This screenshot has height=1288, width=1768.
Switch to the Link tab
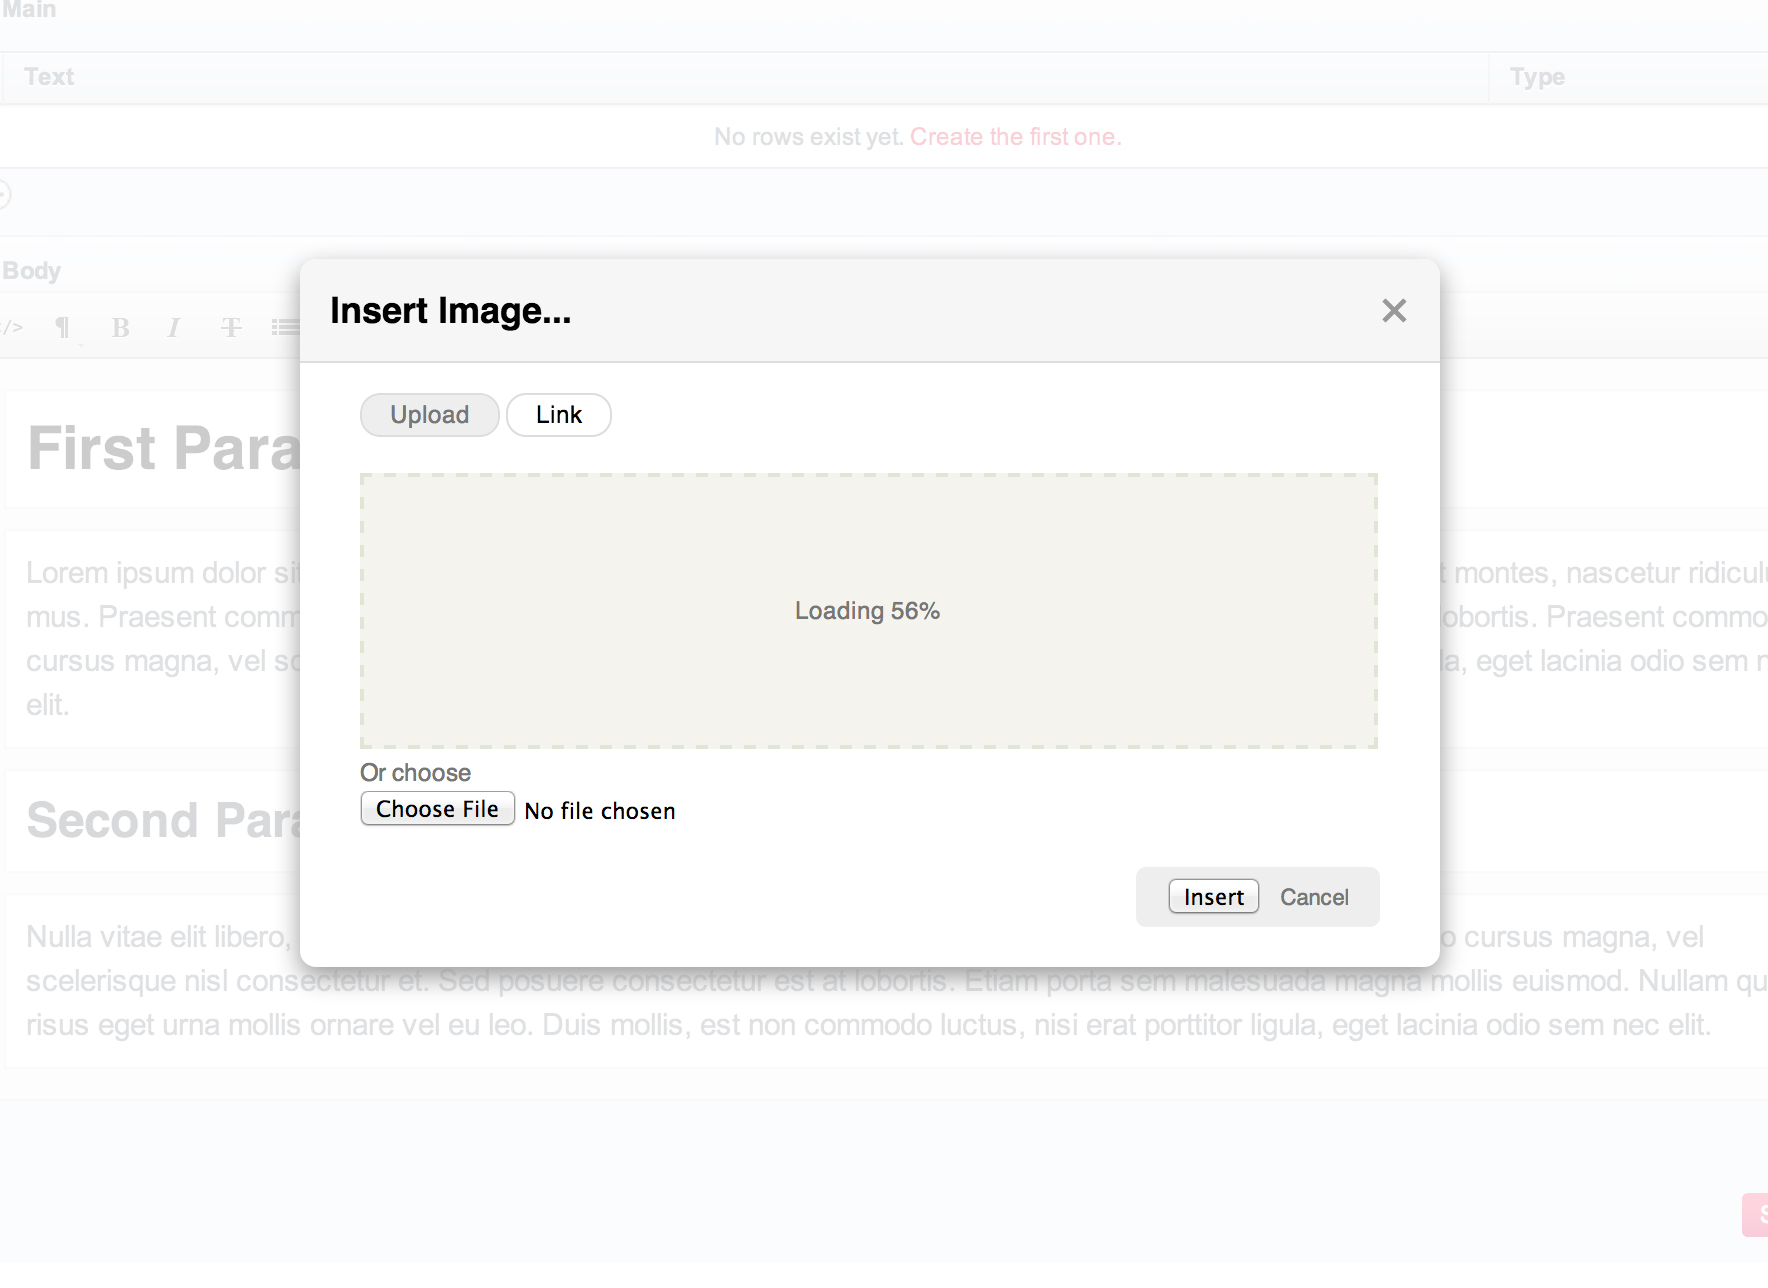click(559, 415)
